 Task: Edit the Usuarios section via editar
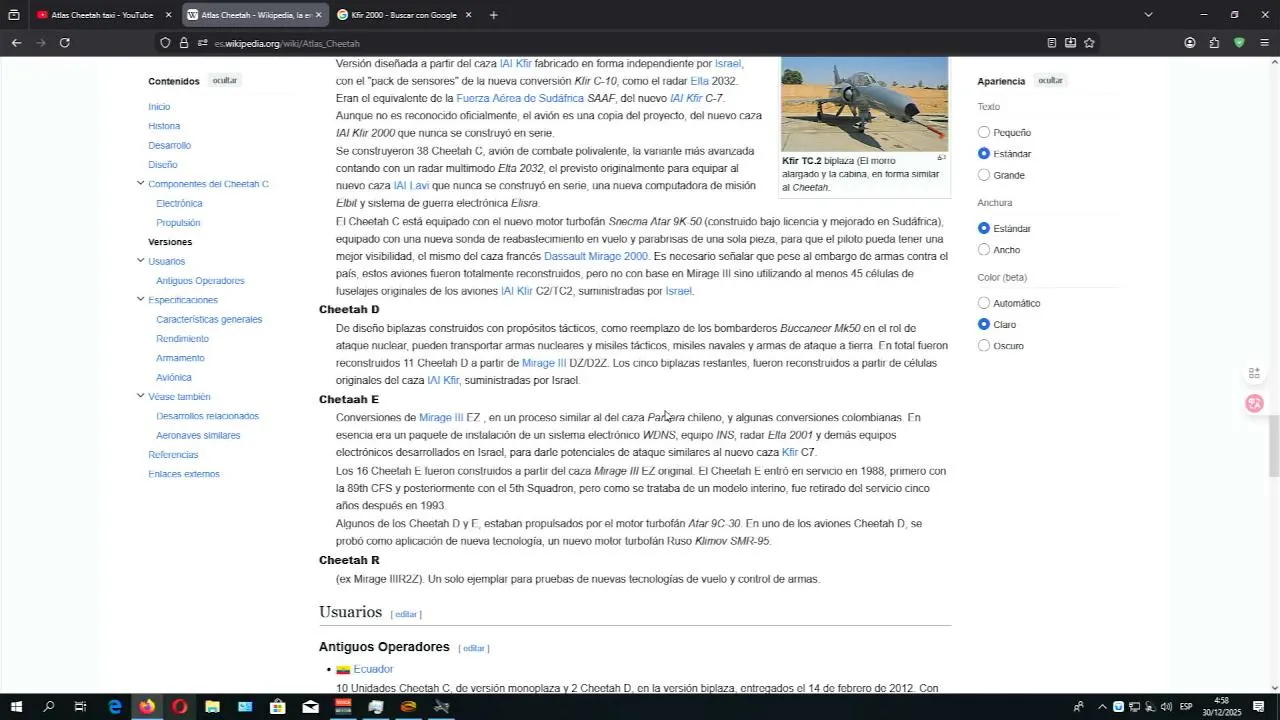(x=406, y=614)
